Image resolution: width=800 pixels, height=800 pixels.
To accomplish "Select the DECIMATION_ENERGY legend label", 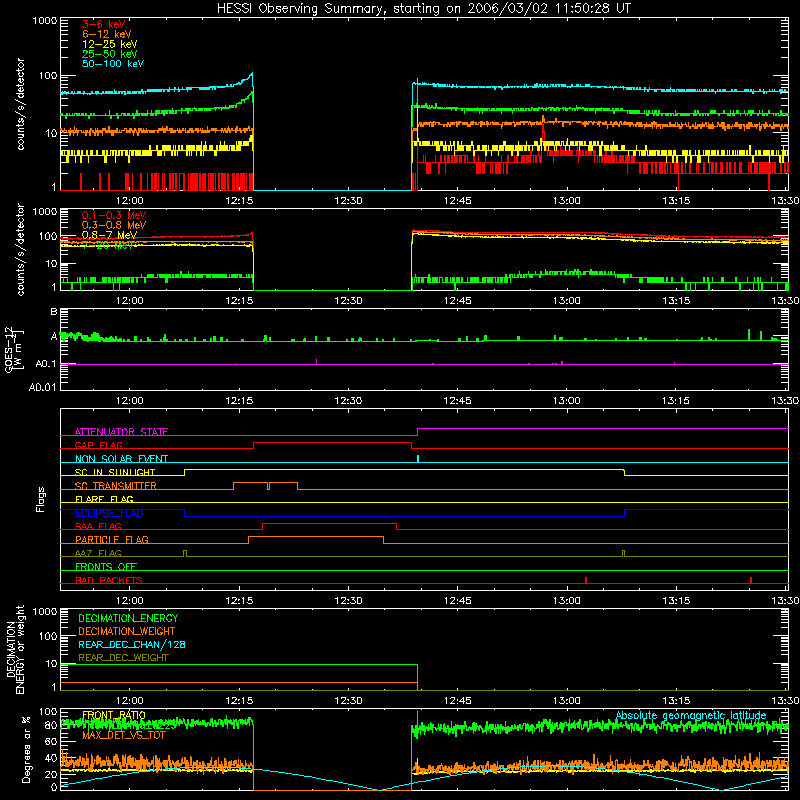I will click(128, 618).
